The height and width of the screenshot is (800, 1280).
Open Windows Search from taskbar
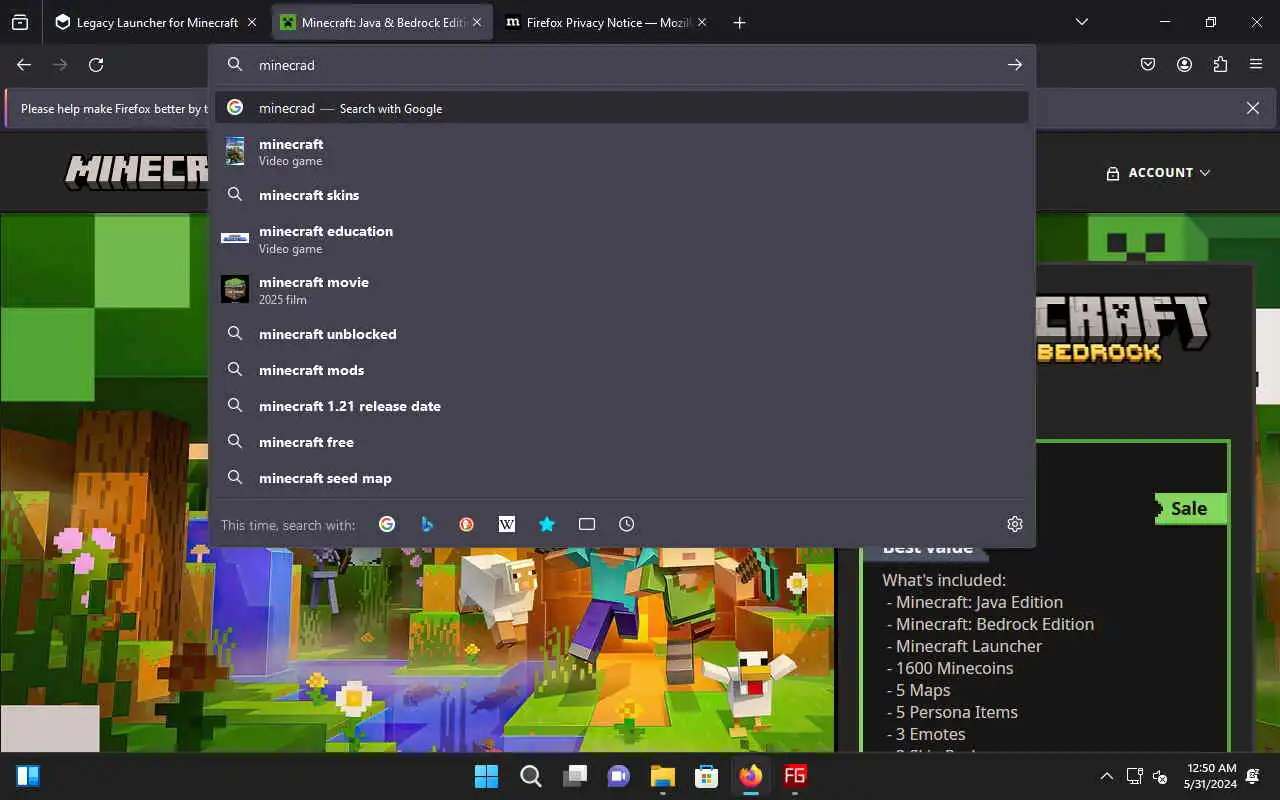tap(530, 776)
